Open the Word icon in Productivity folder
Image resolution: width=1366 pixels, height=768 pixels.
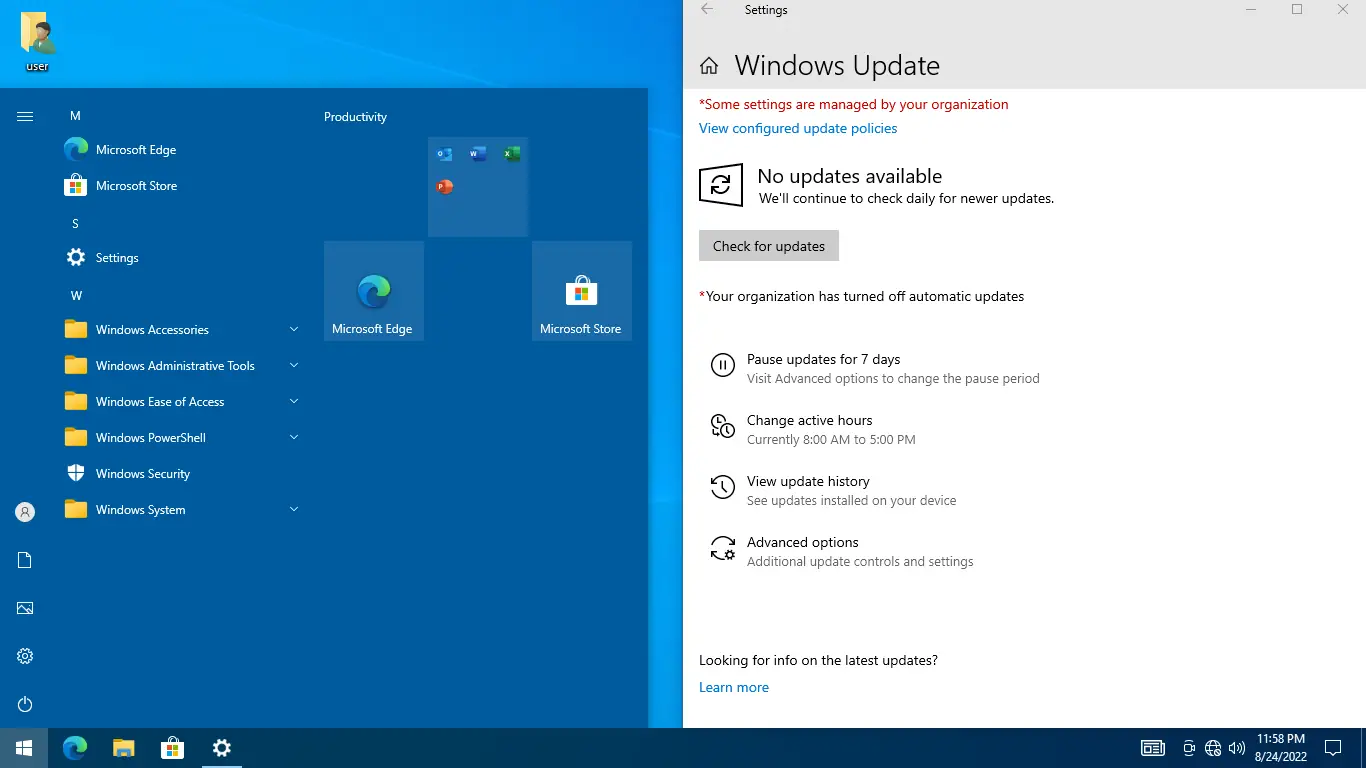point(478,154)
